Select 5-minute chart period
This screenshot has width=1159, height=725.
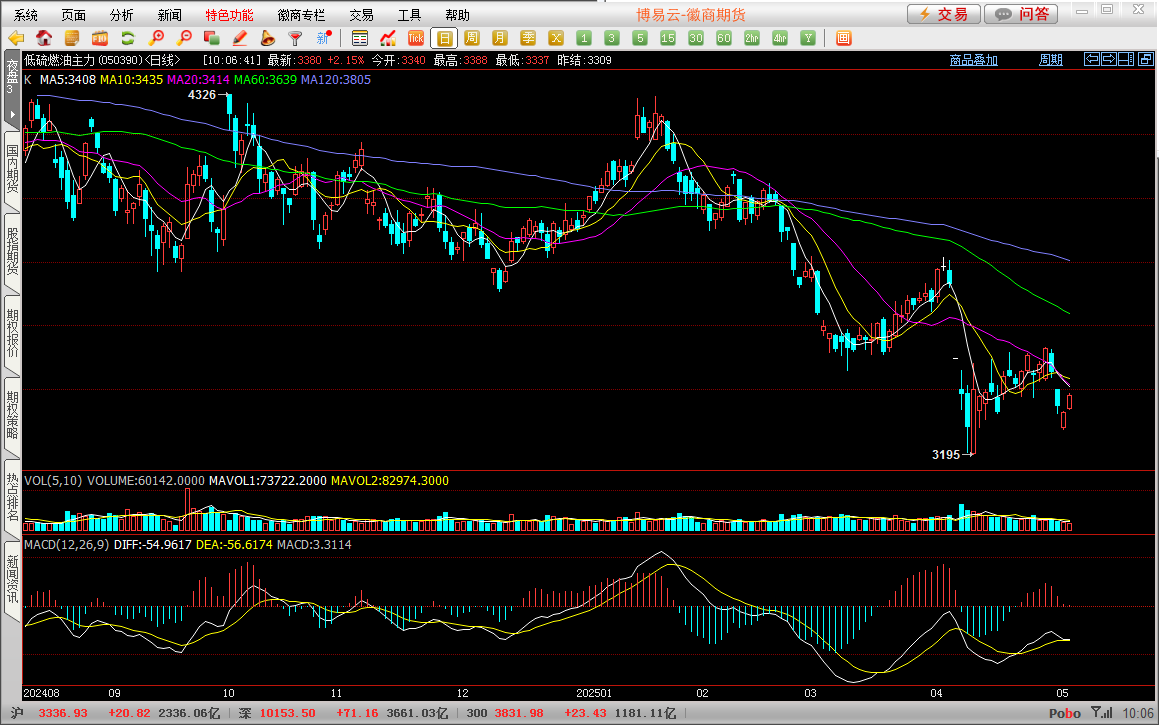click(x=640, y=38)
